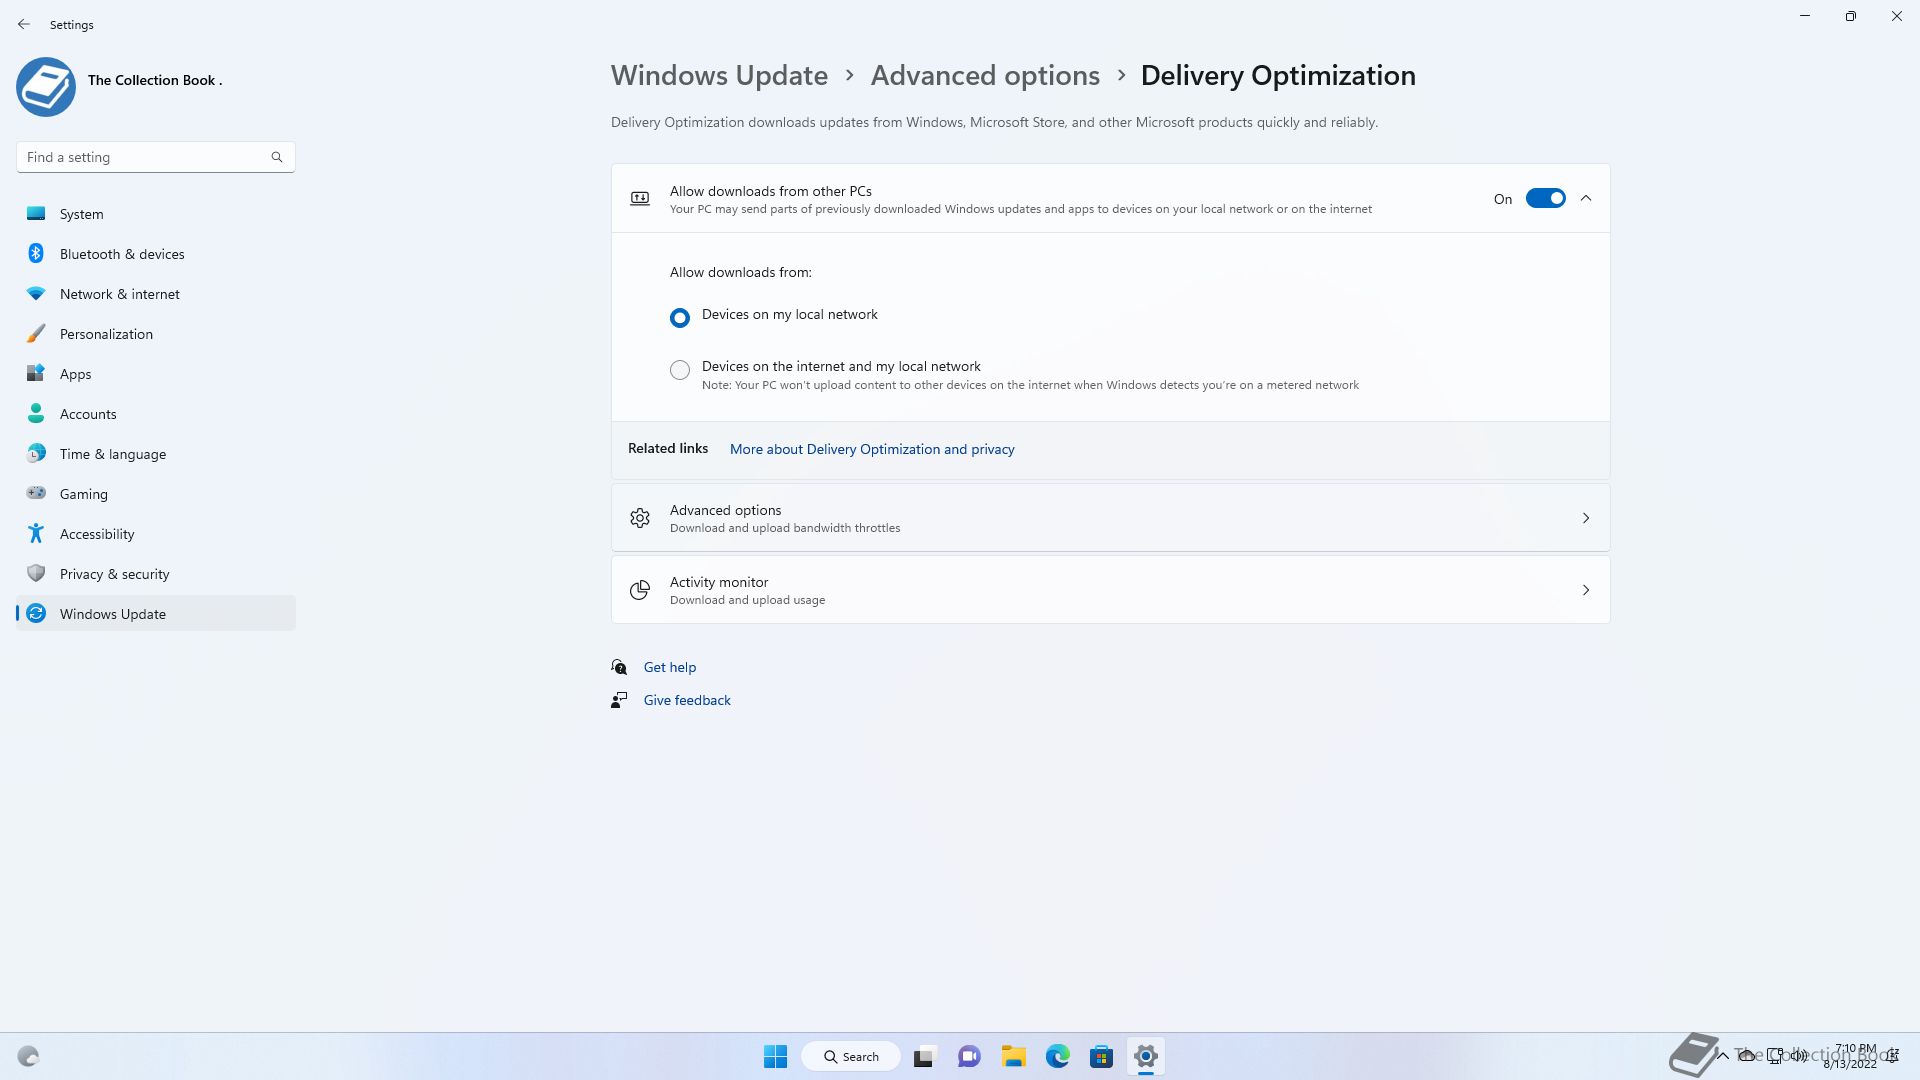This screenshot has width=1920, height=1080.
Task: Click the Give feedback link
Action: [687, 700]
